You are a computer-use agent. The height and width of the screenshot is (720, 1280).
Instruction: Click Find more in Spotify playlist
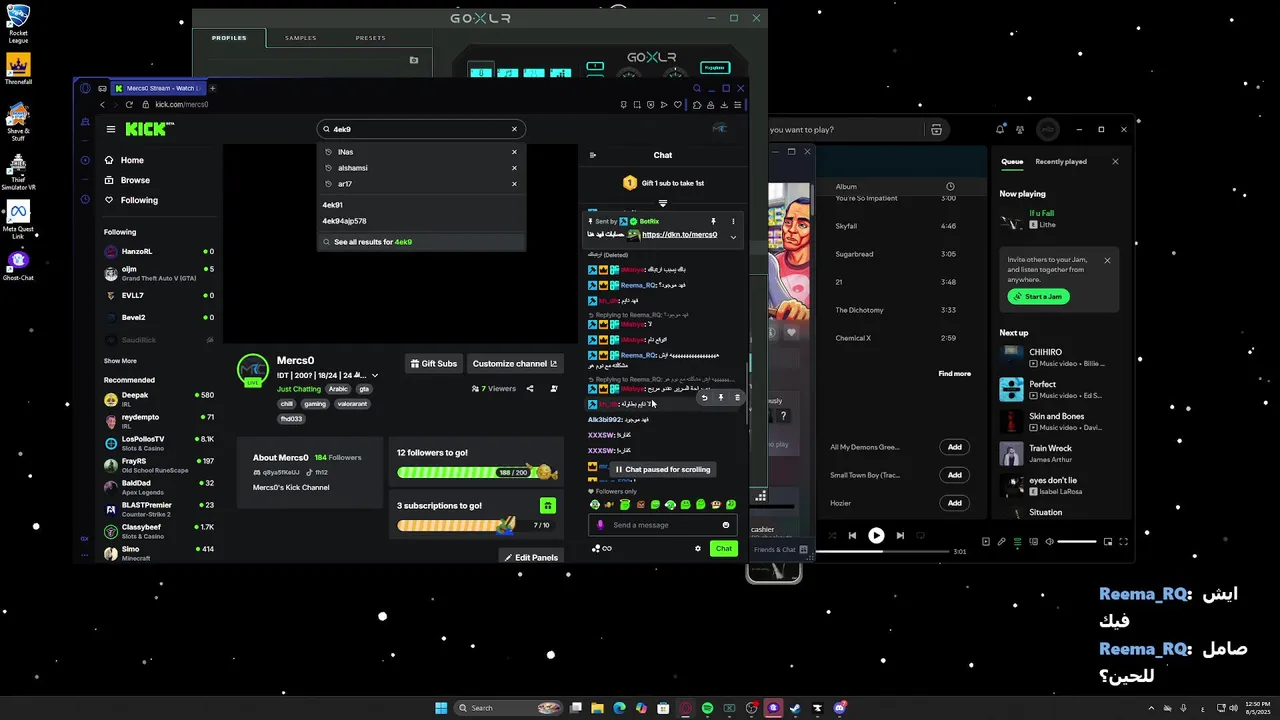tap(954, 373)
